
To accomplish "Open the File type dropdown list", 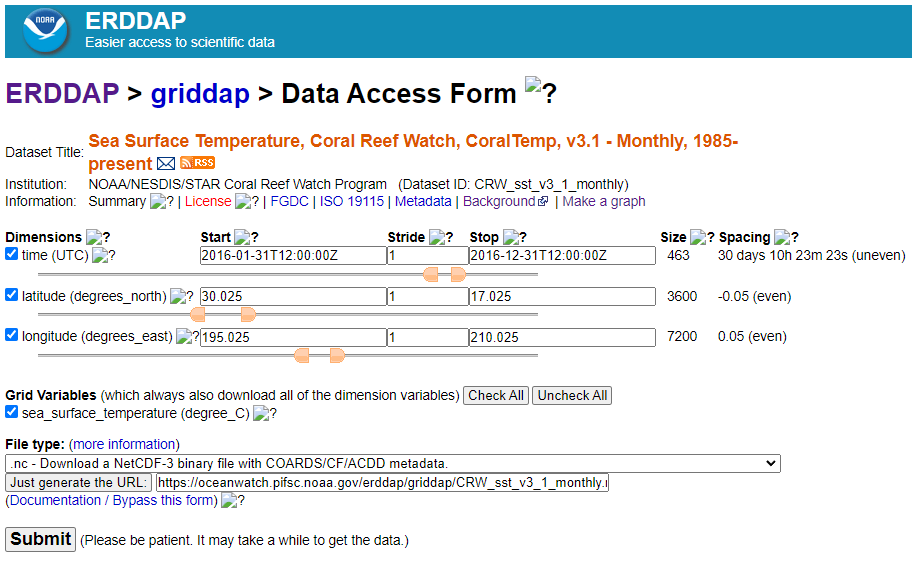I will click(x=392, y=463).
